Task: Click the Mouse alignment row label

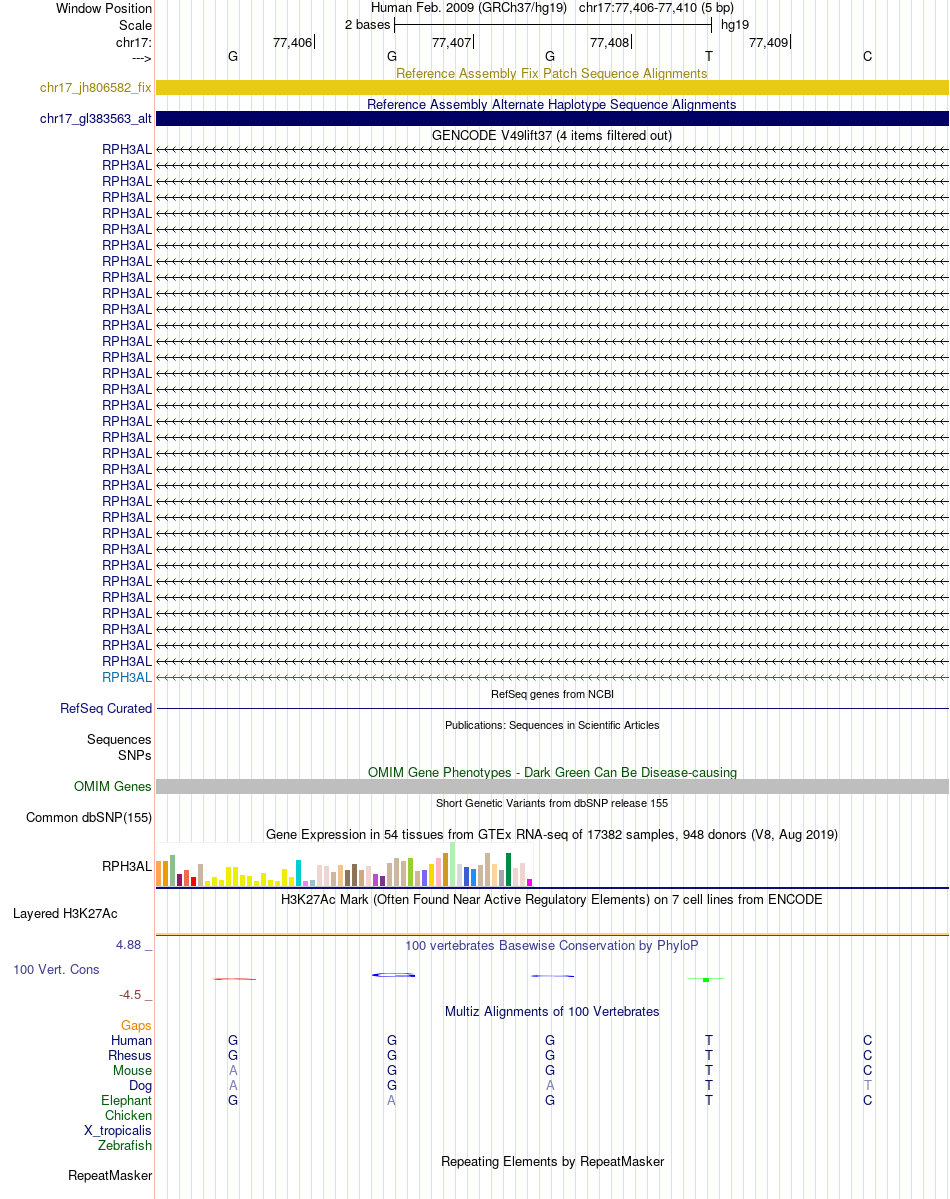Action: tap(132, 1071)
